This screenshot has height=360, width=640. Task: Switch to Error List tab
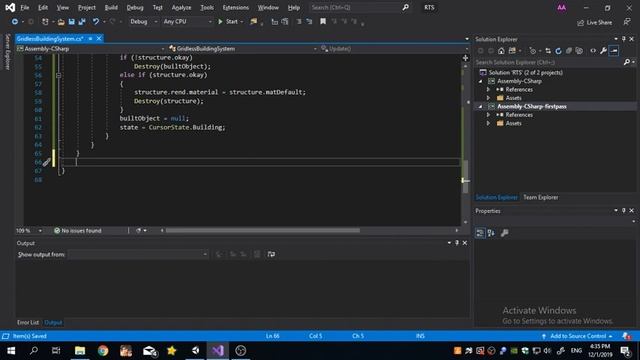point(28,322)
